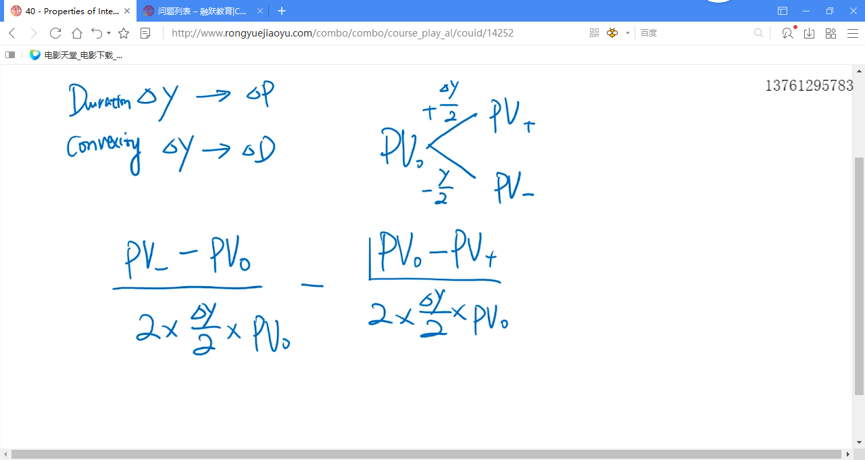Expand the search engine dropdown arrow
Viewport: 865px width, 460px height.
[x=628, y=33]
